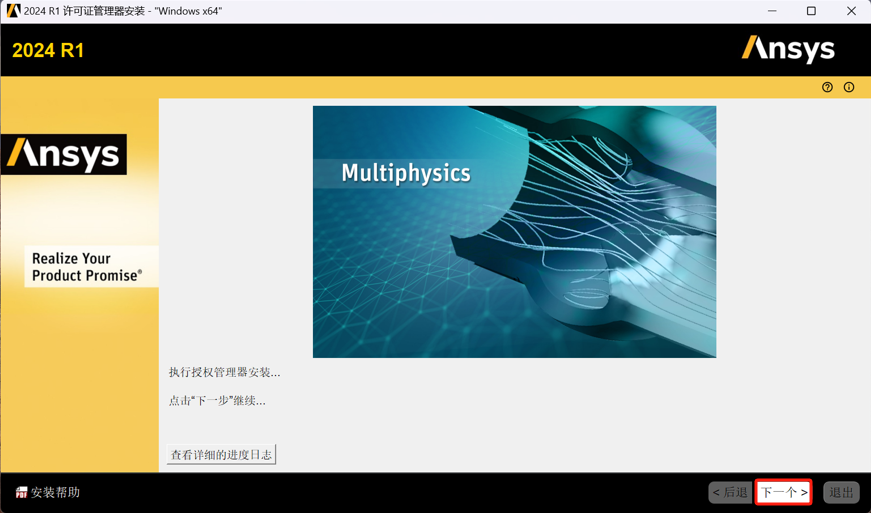The width and height of the screenshot is (871, 513).
Task: Close the license manager installer window
Action: point(851,11)
